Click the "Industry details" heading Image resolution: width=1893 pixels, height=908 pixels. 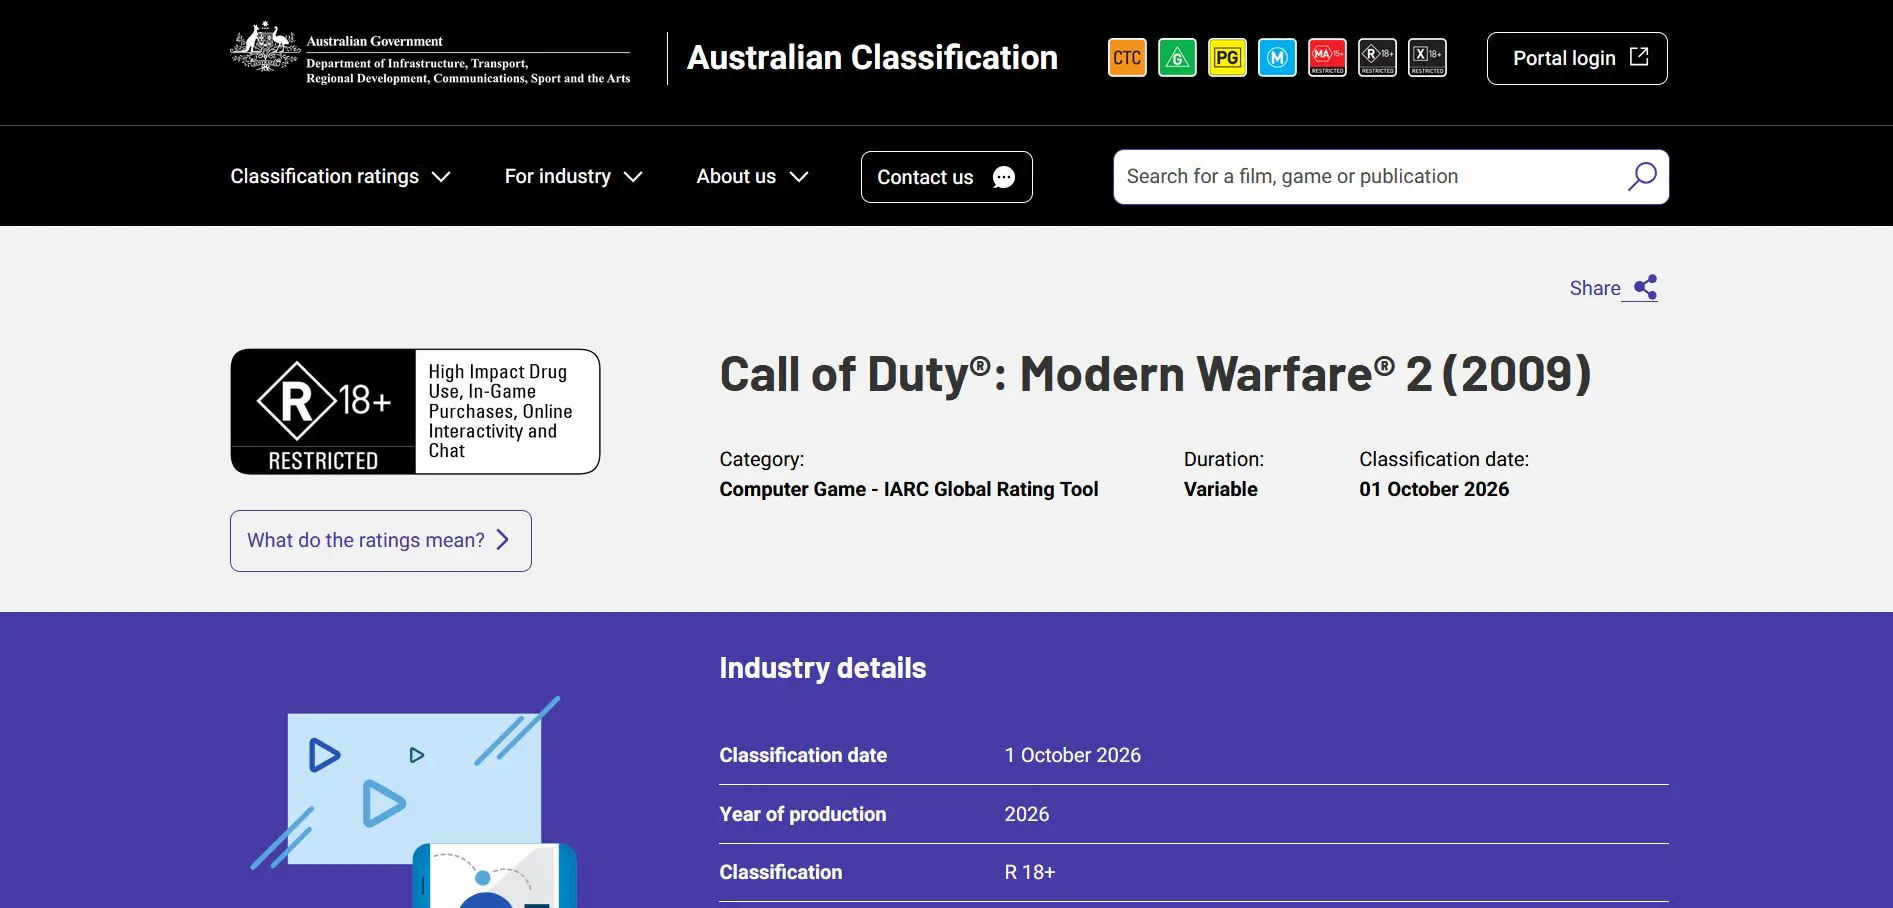[x=823, y=668]
